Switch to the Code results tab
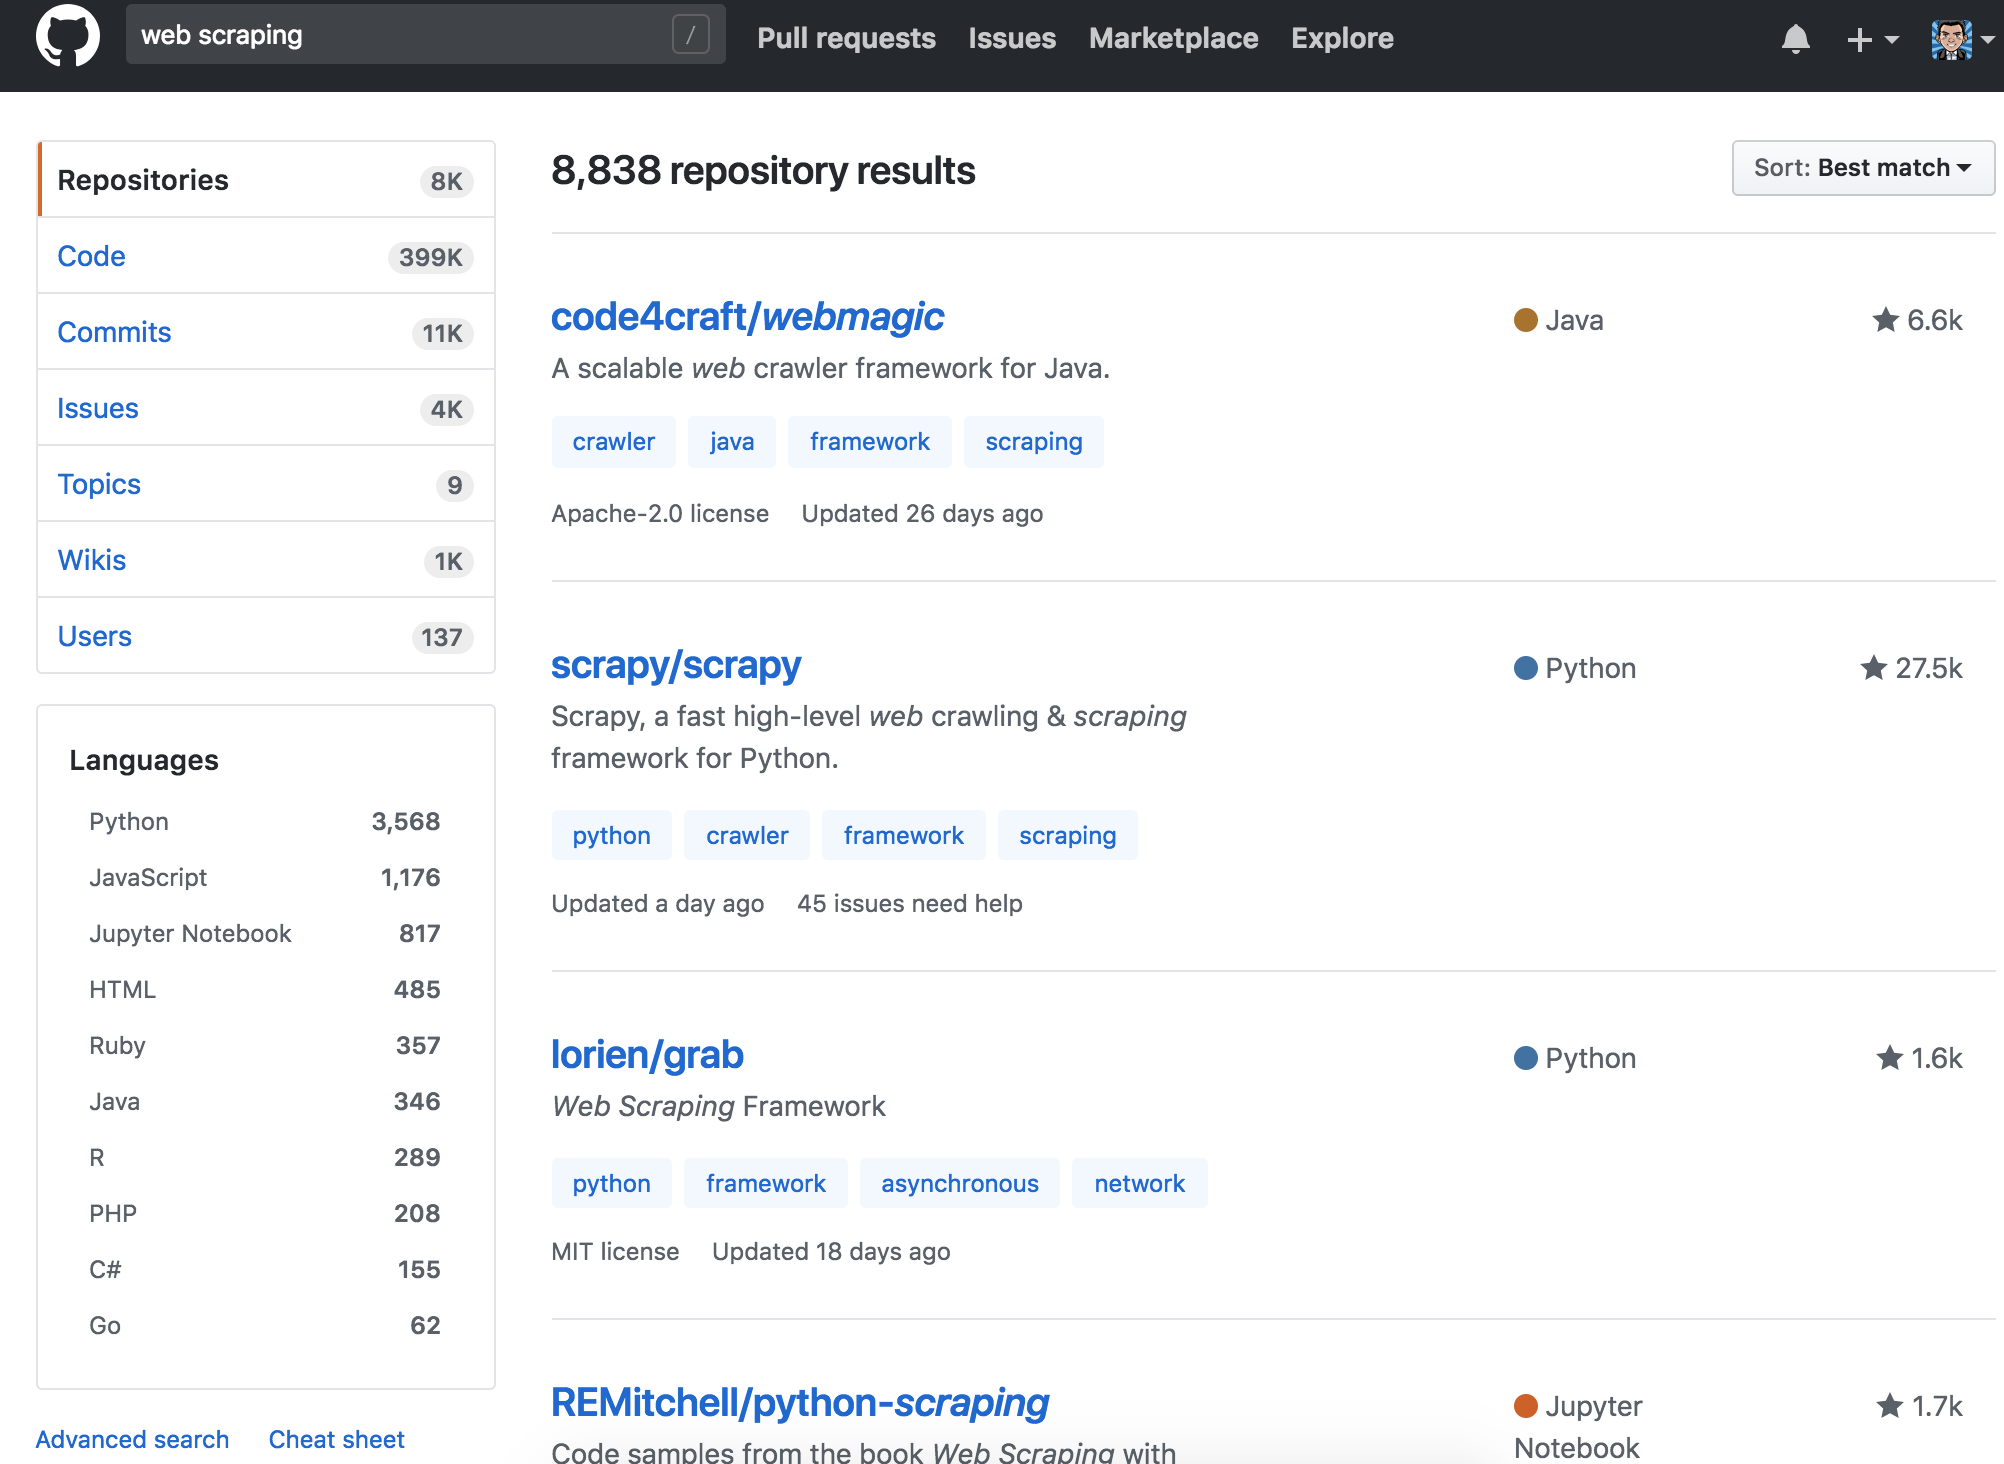Image resolution: width=2004 pixels, height=1464 pixels. 92,256
